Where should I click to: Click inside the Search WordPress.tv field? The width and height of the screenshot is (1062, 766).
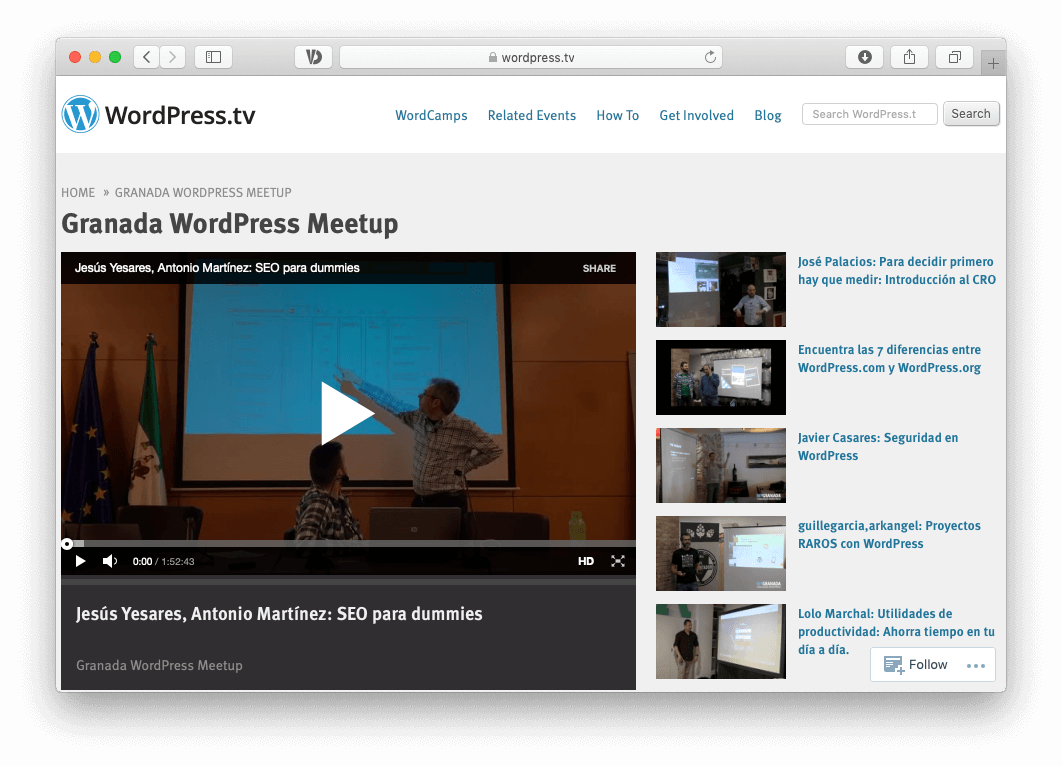coord(869,114)
